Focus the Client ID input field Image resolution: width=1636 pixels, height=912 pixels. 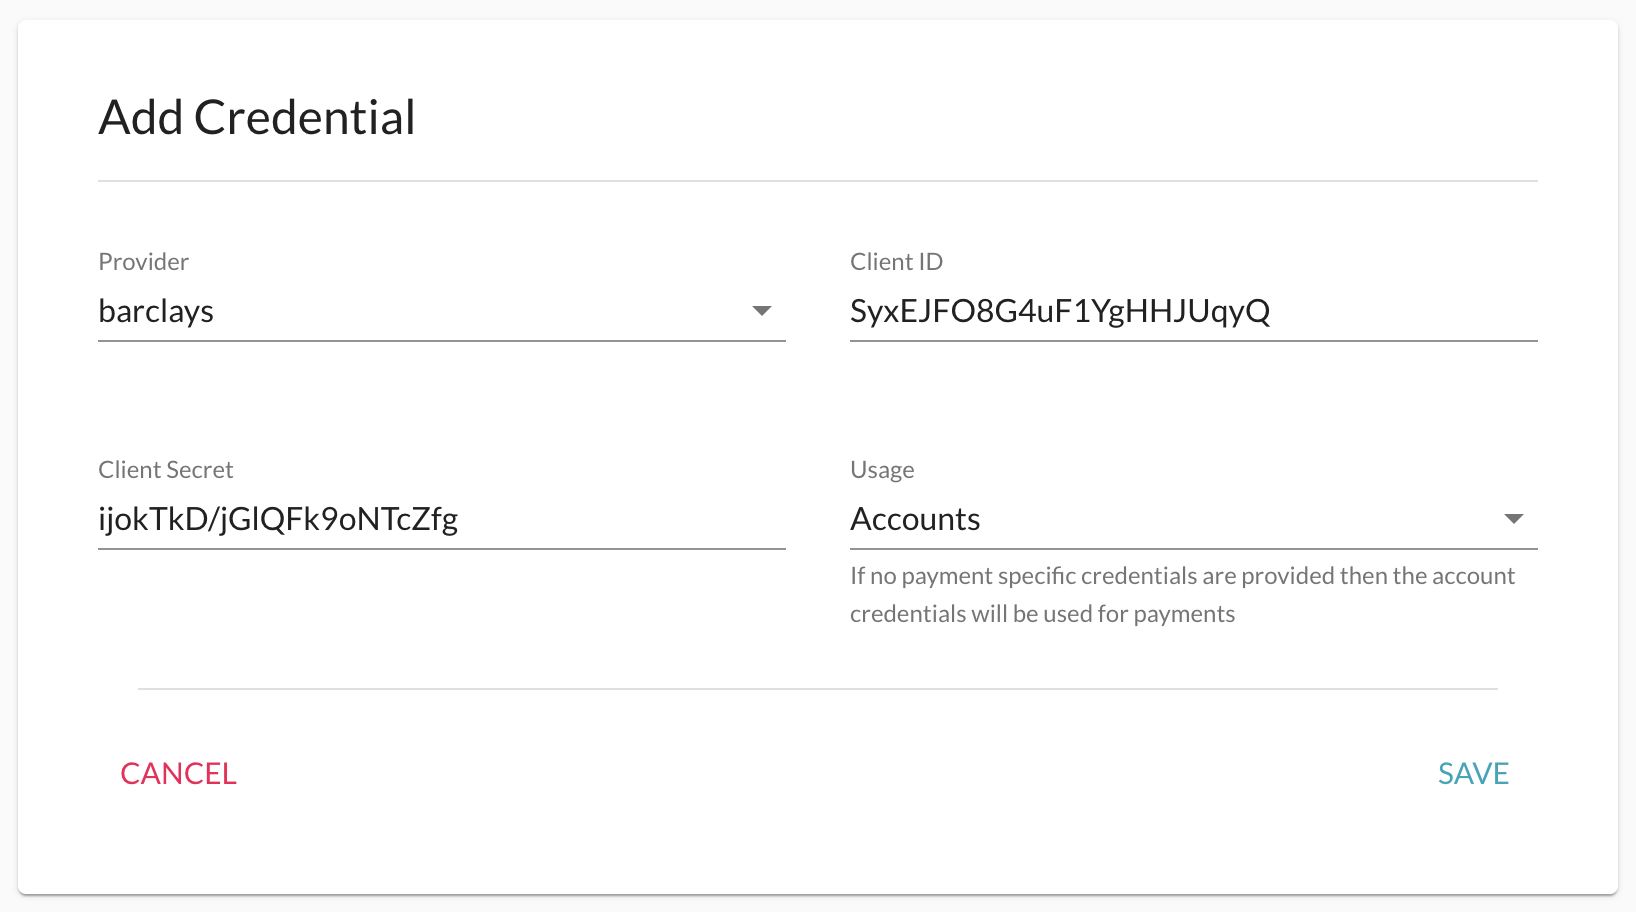[x=1194, y=311]
